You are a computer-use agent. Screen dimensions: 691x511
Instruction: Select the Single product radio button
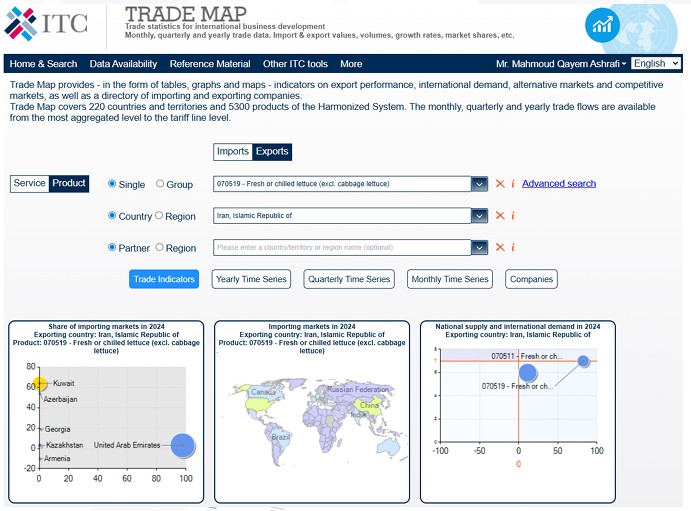click(x=112, y=184)
